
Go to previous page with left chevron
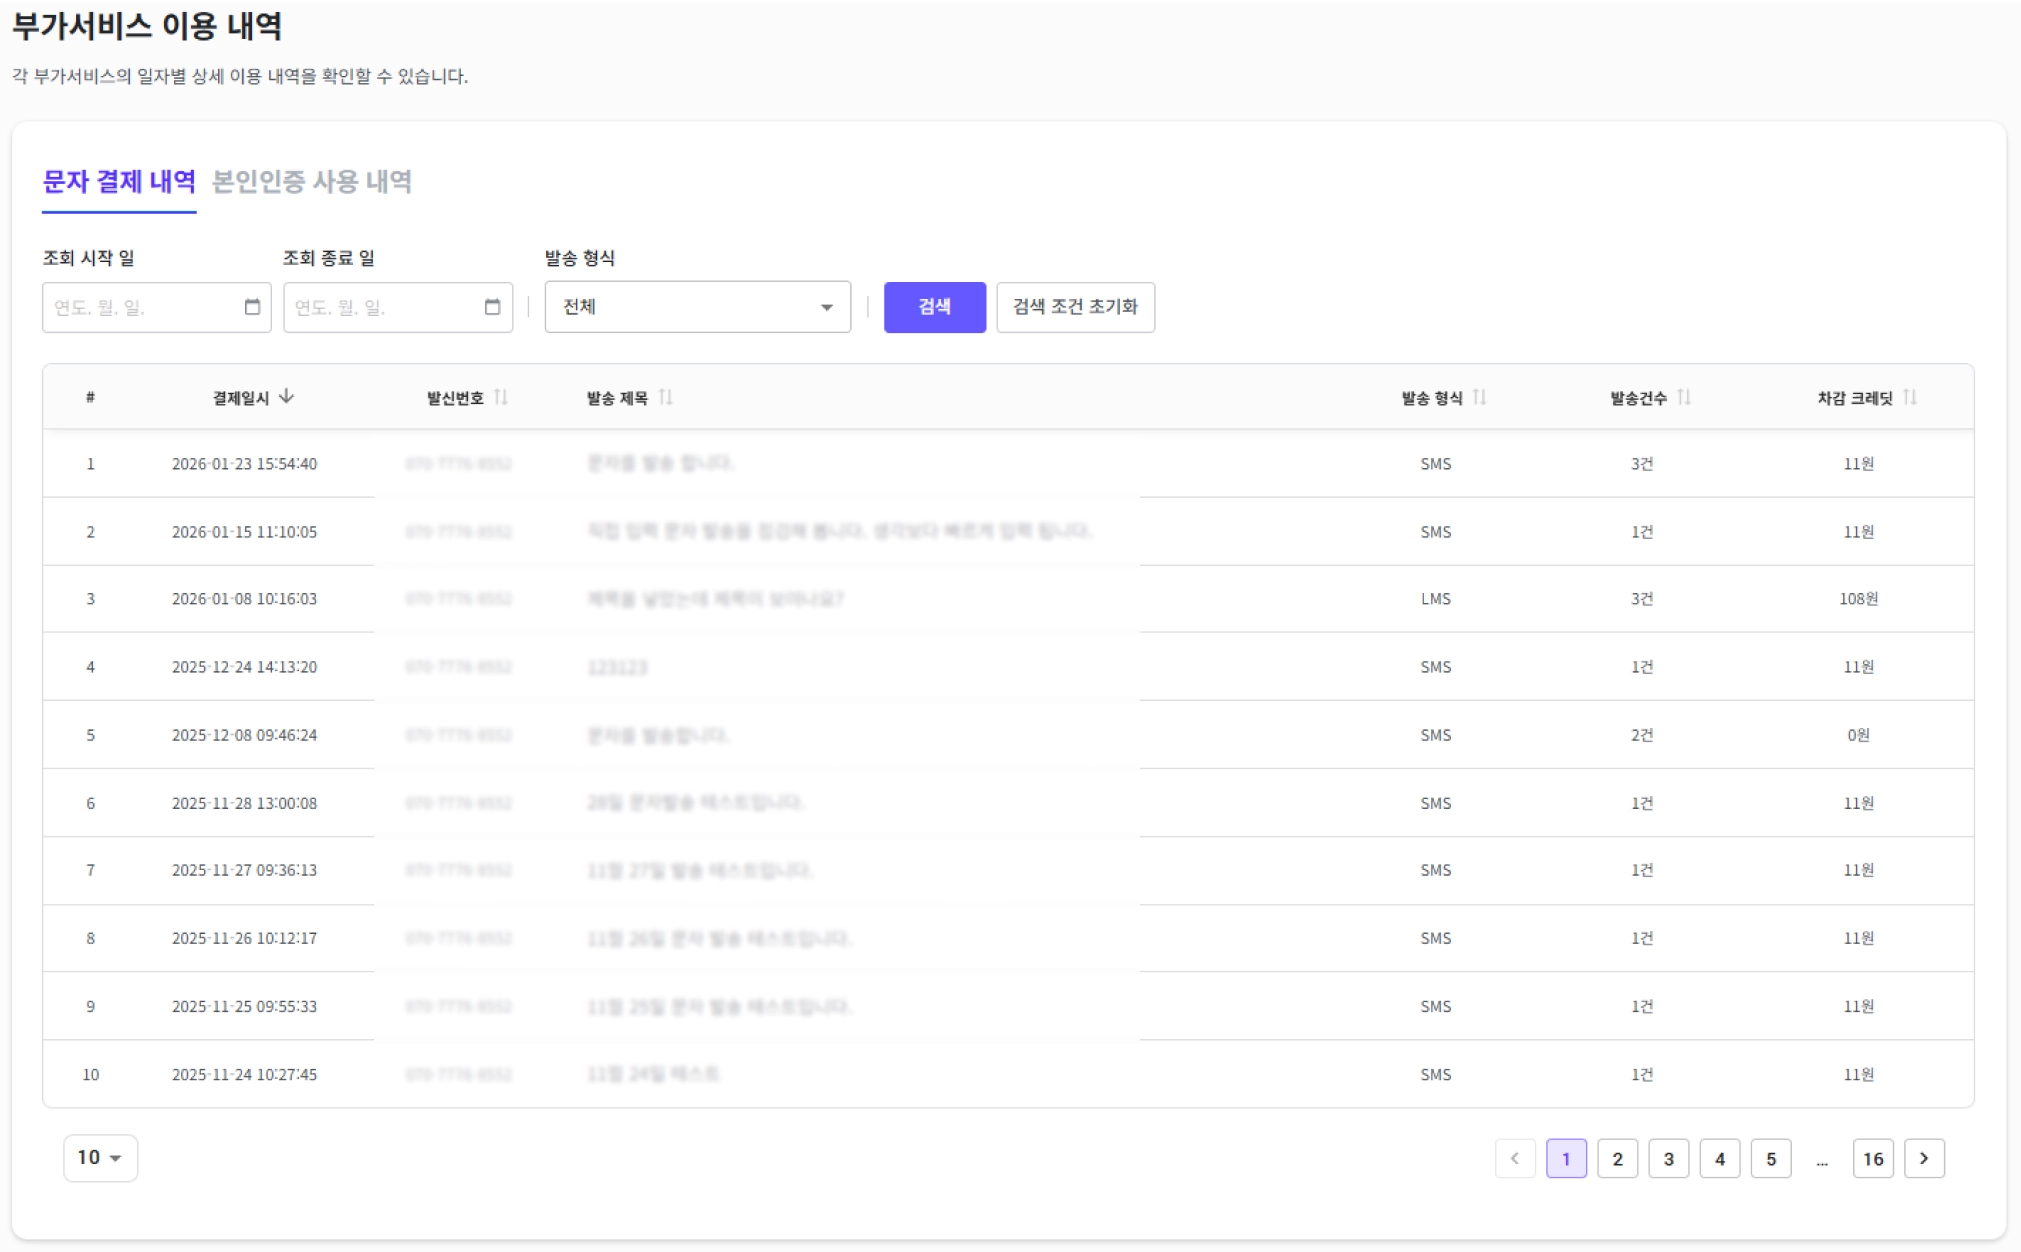1515,1158
